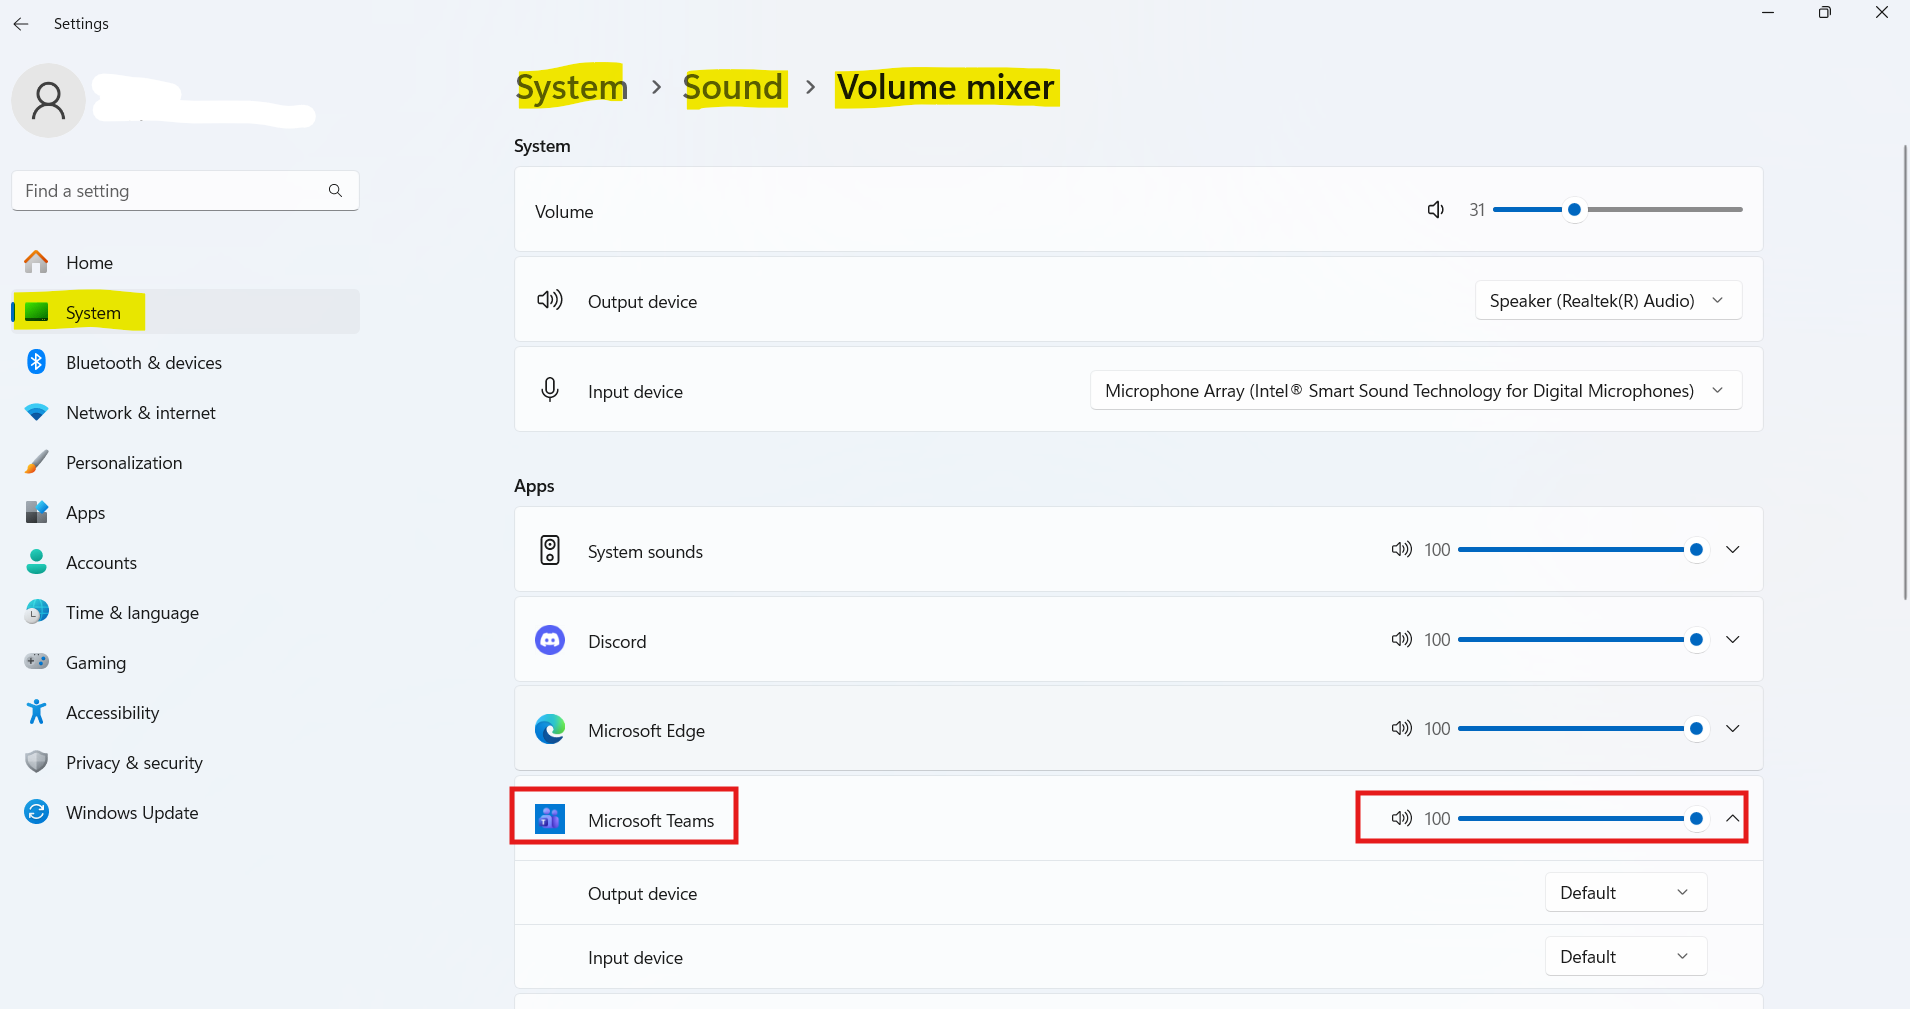Collapse Microsoft Teams options chevron
1910x1009 pixels.
tap(1733, 818)
